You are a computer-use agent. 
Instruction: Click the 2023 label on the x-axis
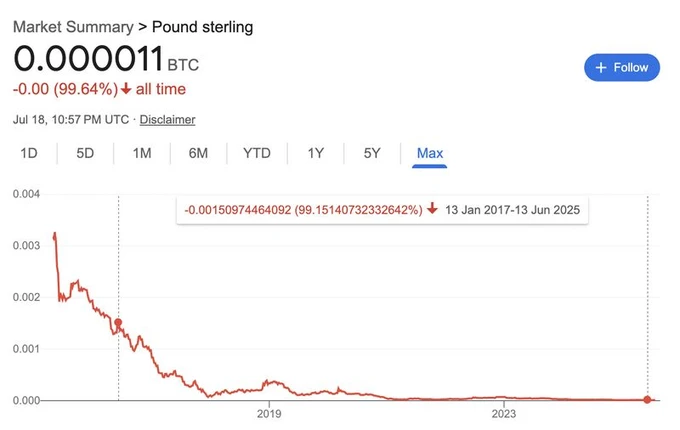point(504,414)
